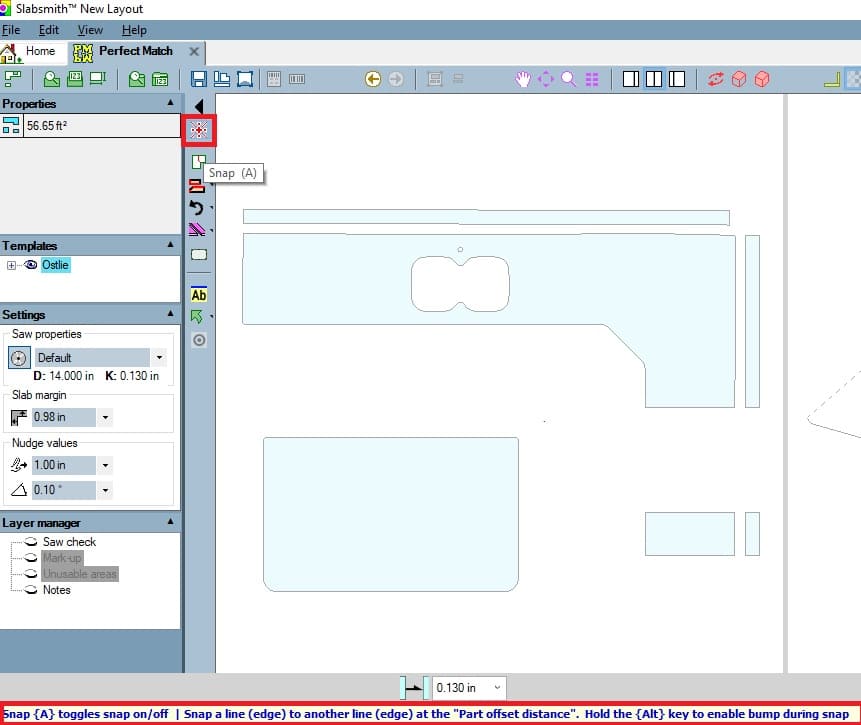Viewport: 861px width, 725px height.
Task: Open the View menu
Action: pyautogui.click(x=90, y=30)
